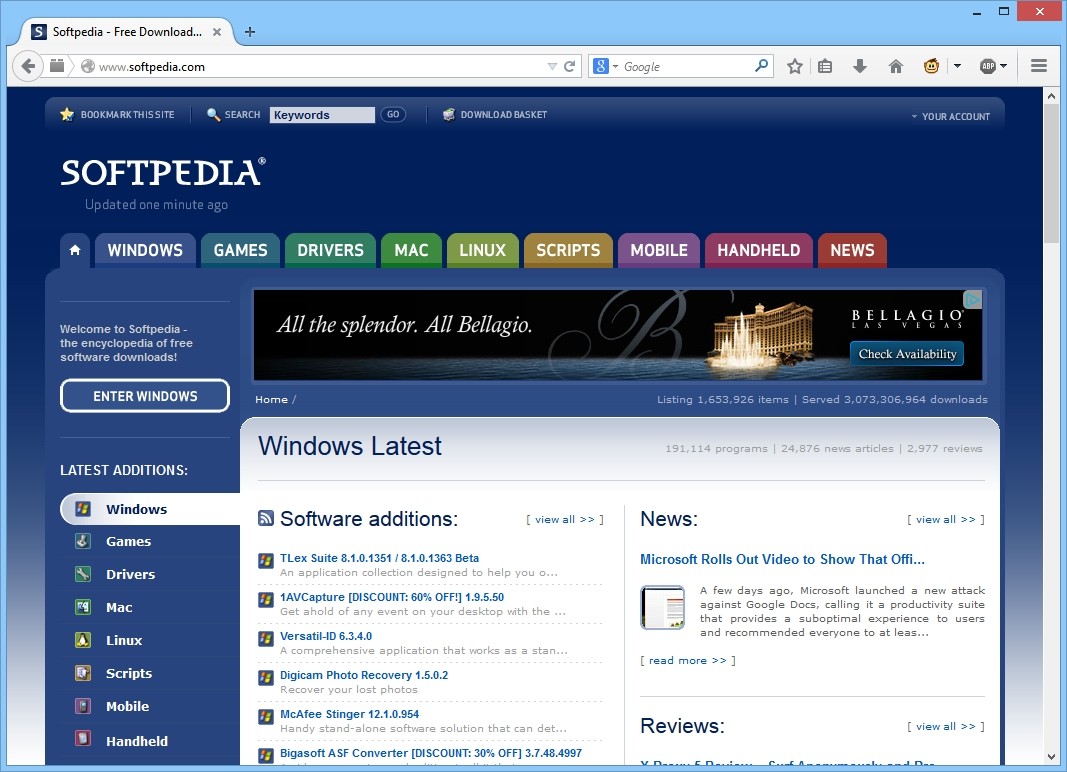Click the magnifier icon in Google search box

[761, 65]
